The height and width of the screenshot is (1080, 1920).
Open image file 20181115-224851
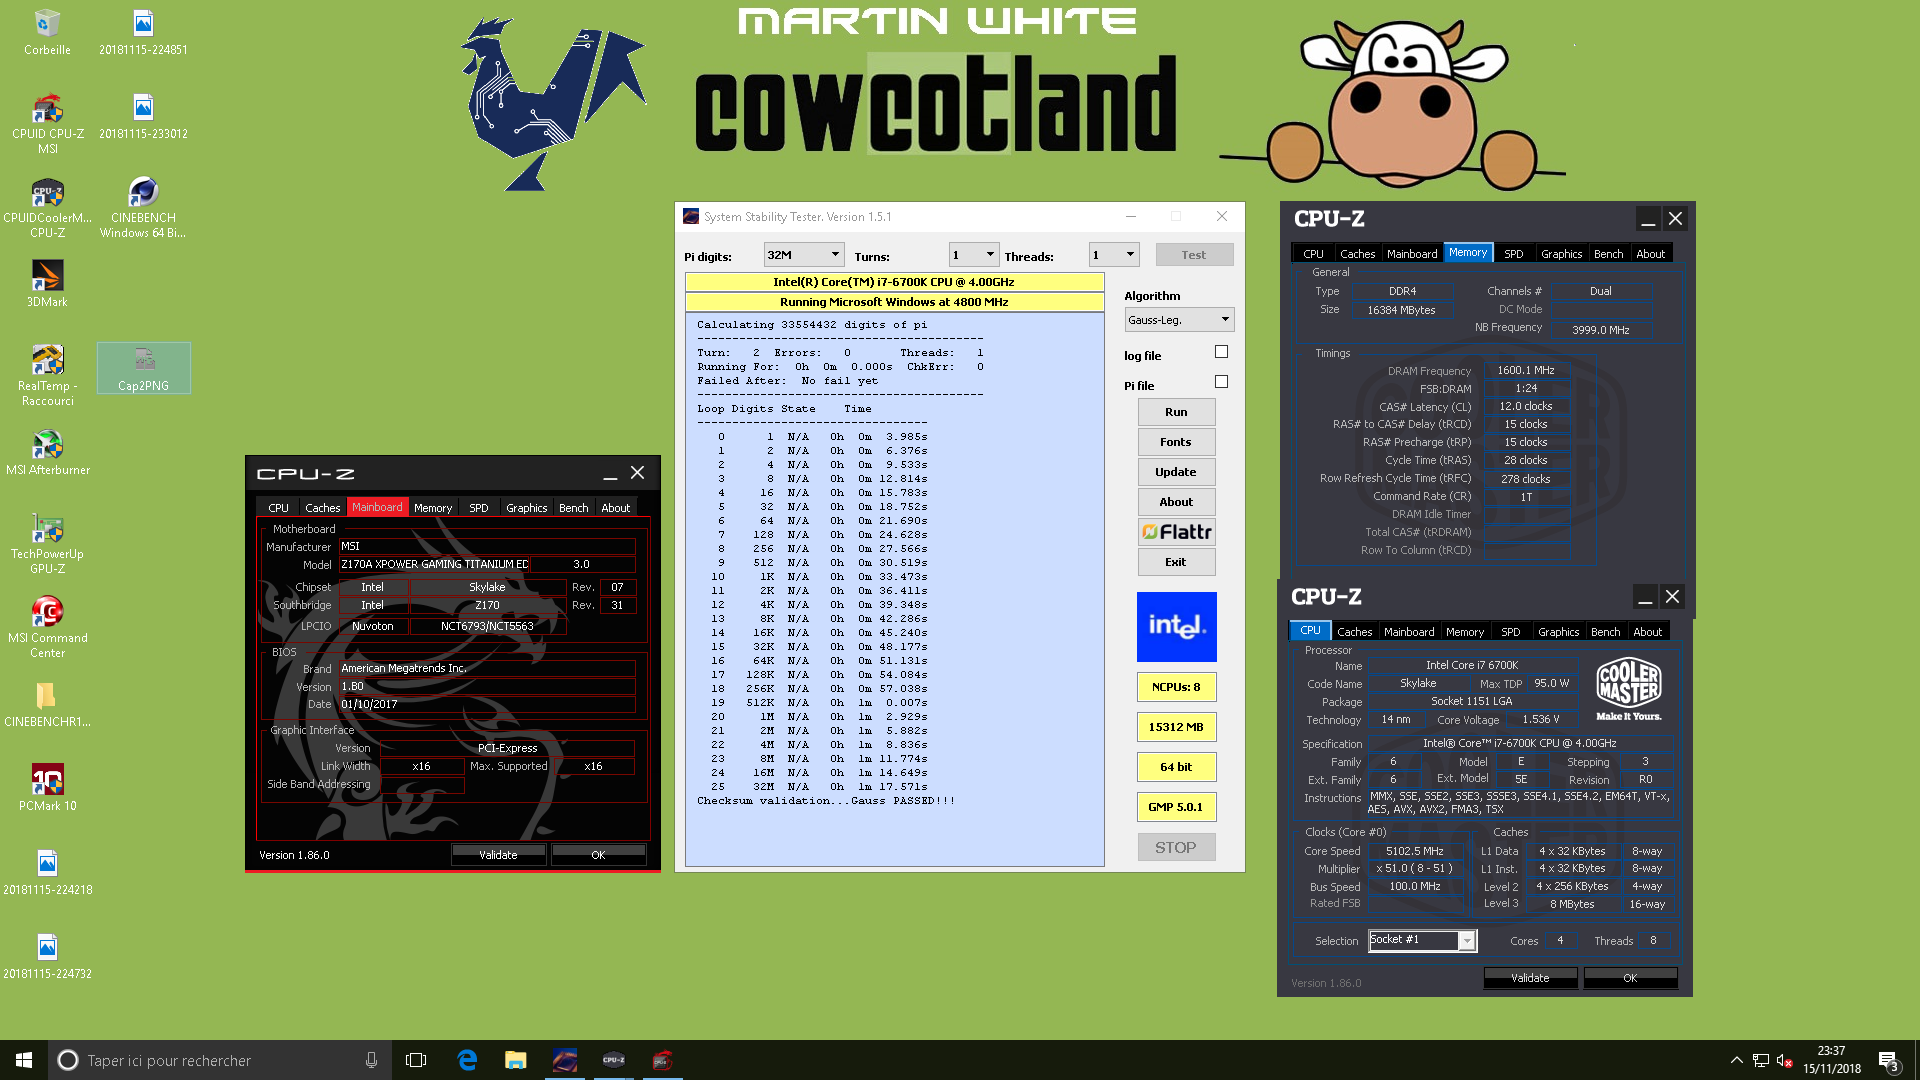[x=143, y=33]
